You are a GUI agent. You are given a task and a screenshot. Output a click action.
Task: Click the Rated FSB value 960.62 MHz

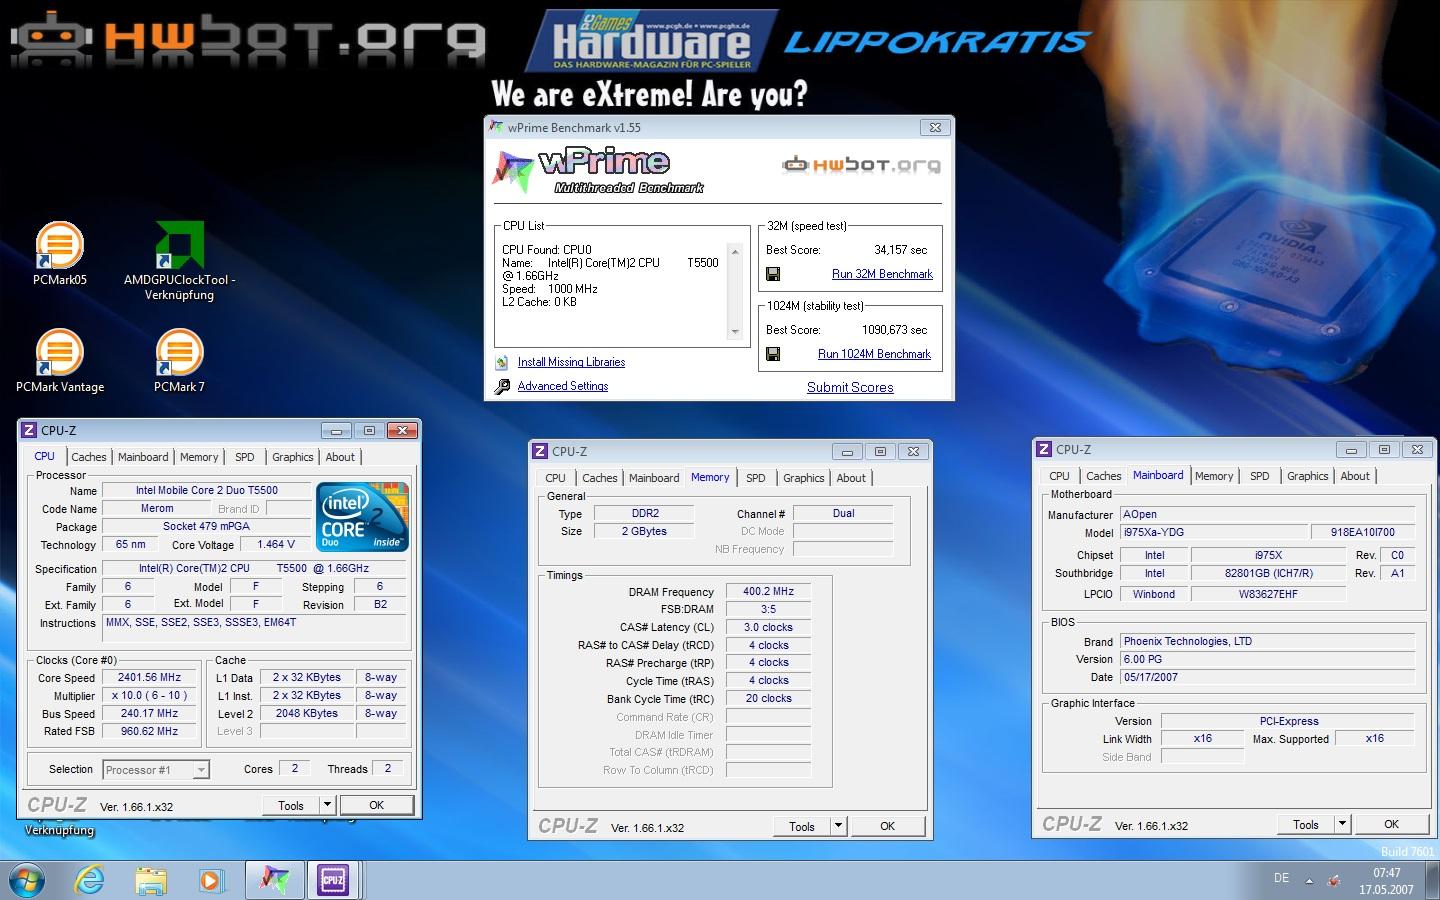[149, 732]
